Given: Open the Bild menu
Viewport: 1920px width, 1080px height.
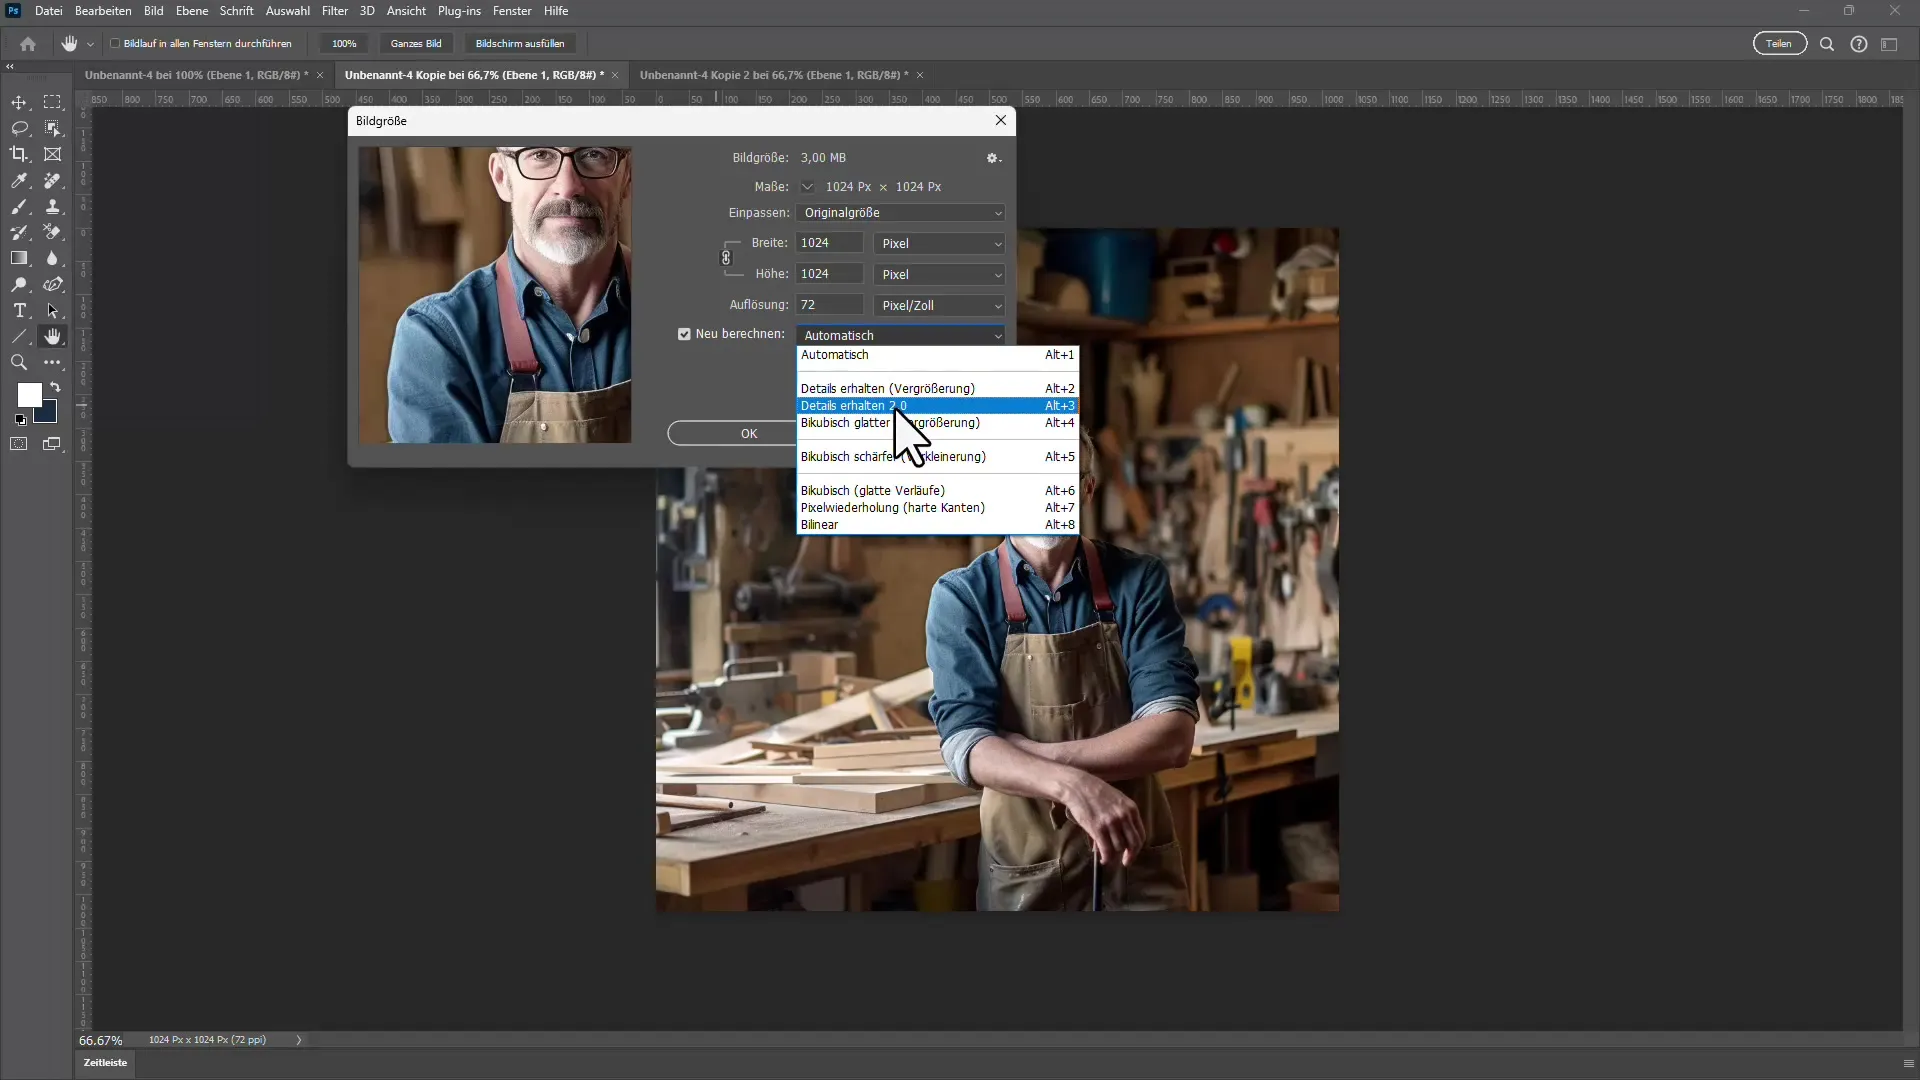Looking at the screenshot, I should click(x=153, y=11).
